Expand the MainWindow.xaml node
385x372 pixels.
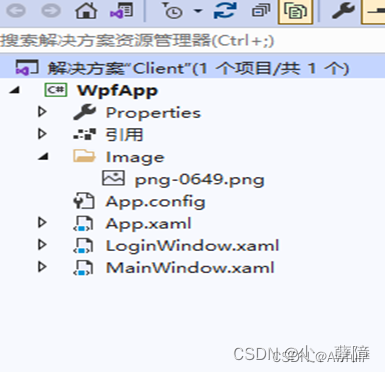[42, 267]
